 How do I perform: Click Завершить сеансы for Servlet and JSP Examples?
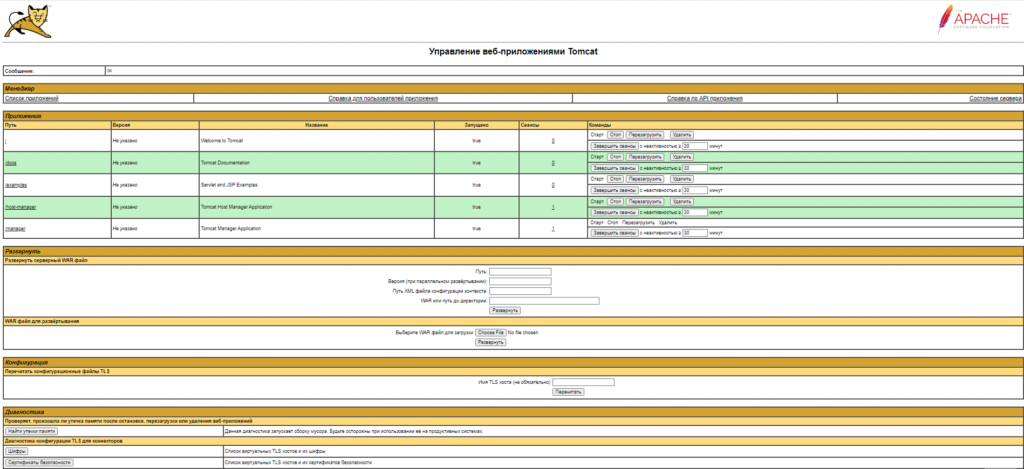point(614,191)
